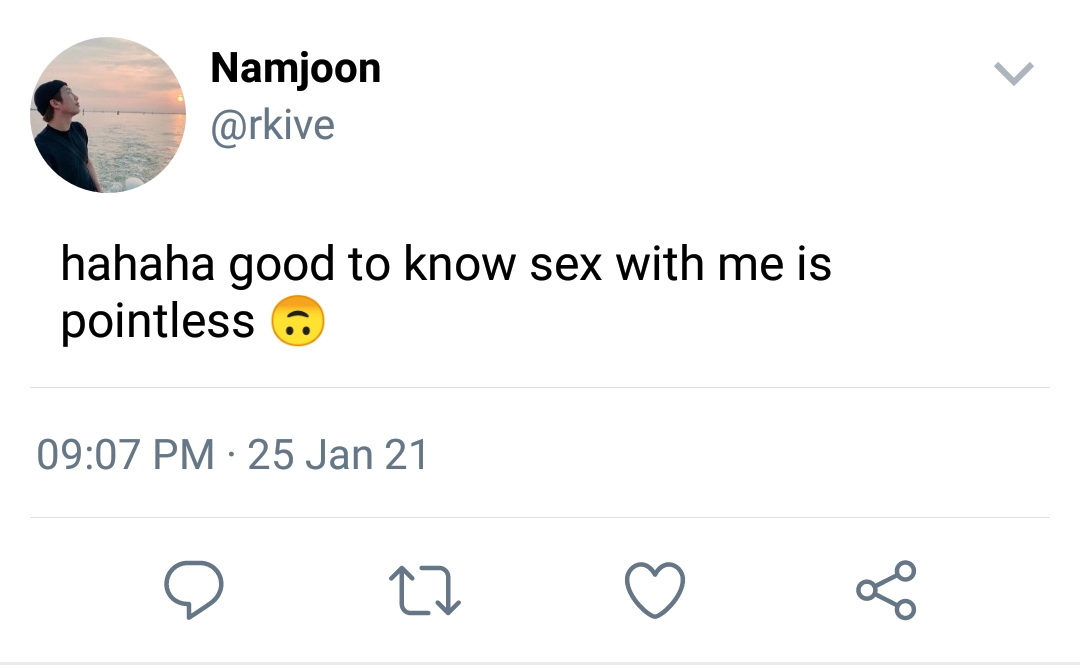
Task: Open the @rkive handle link
Action: [x=271, y=126]
